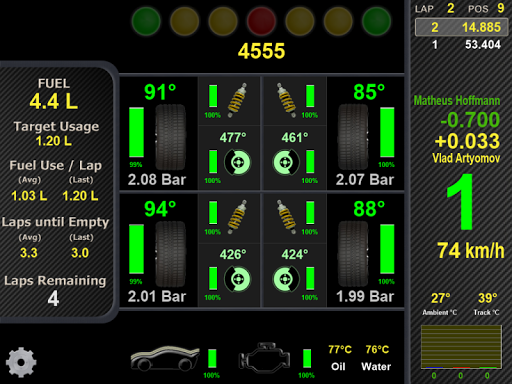
Task: Click the front-right tire icon
Action: point(353,137)
